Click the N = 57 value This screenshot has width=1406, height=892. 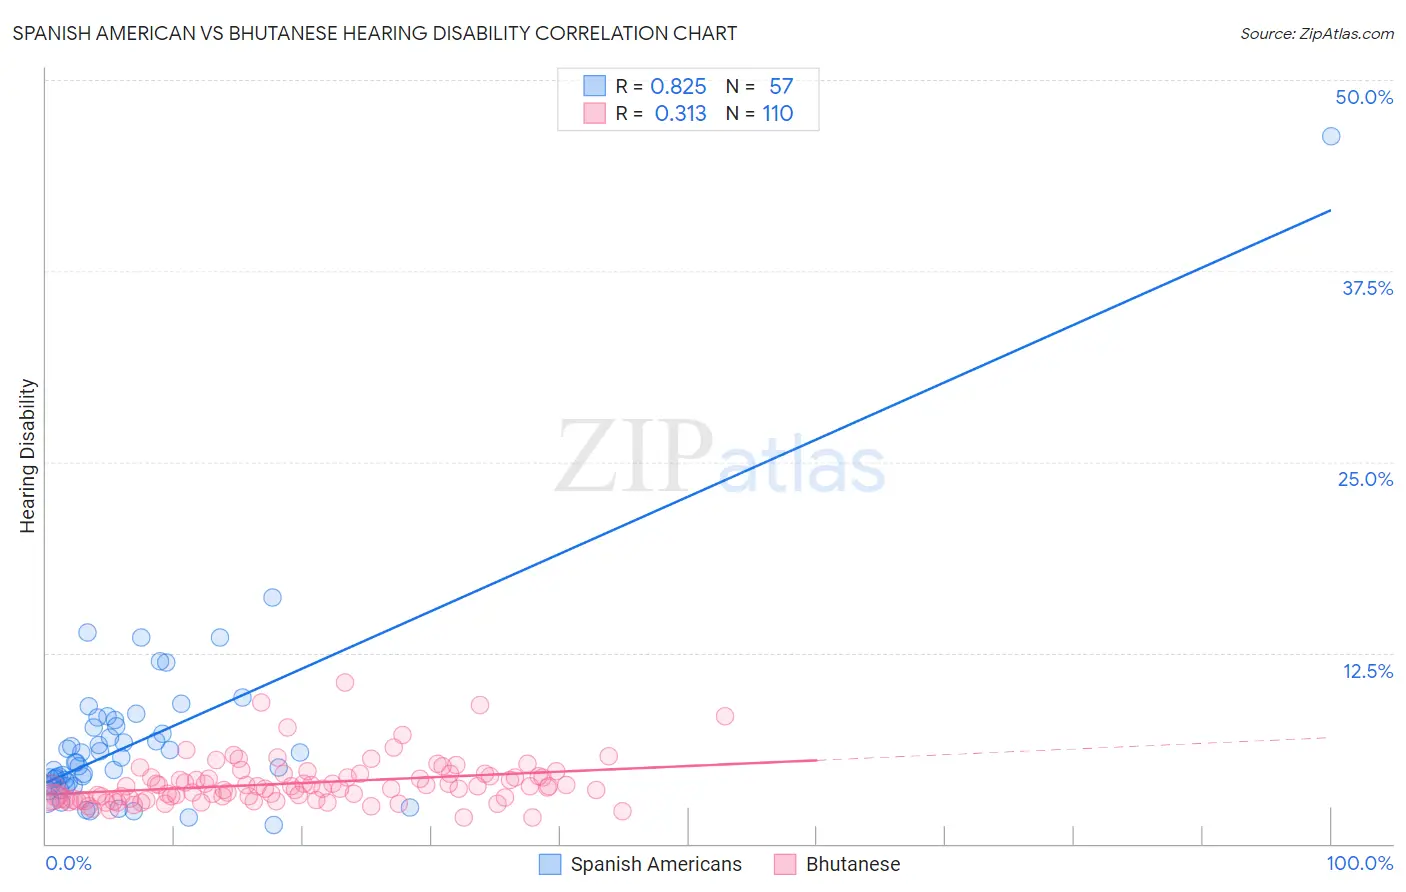point(760,86)
